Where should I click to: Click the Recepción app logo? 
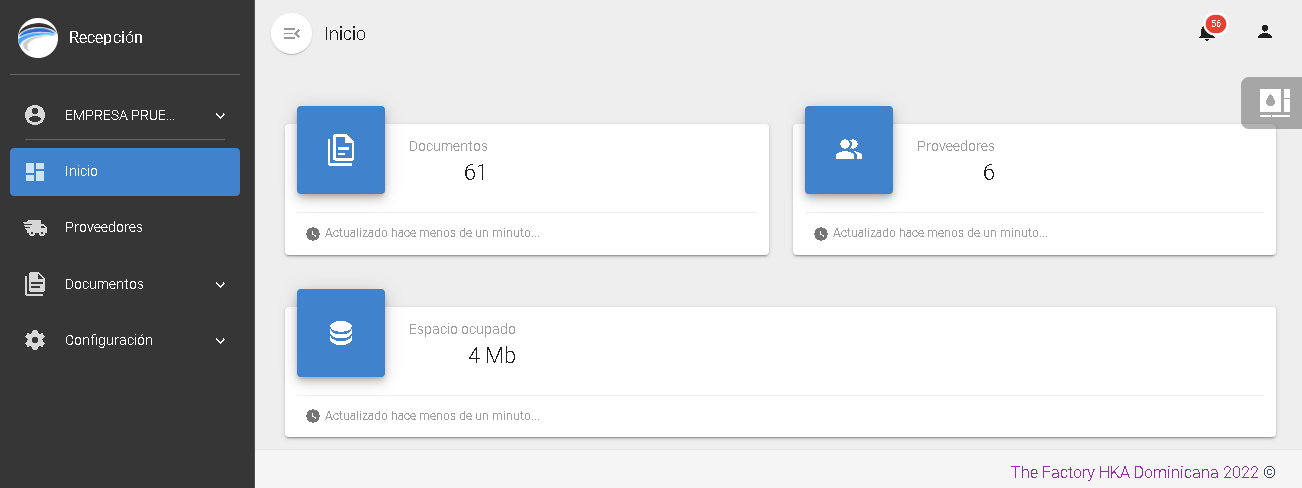38,38
